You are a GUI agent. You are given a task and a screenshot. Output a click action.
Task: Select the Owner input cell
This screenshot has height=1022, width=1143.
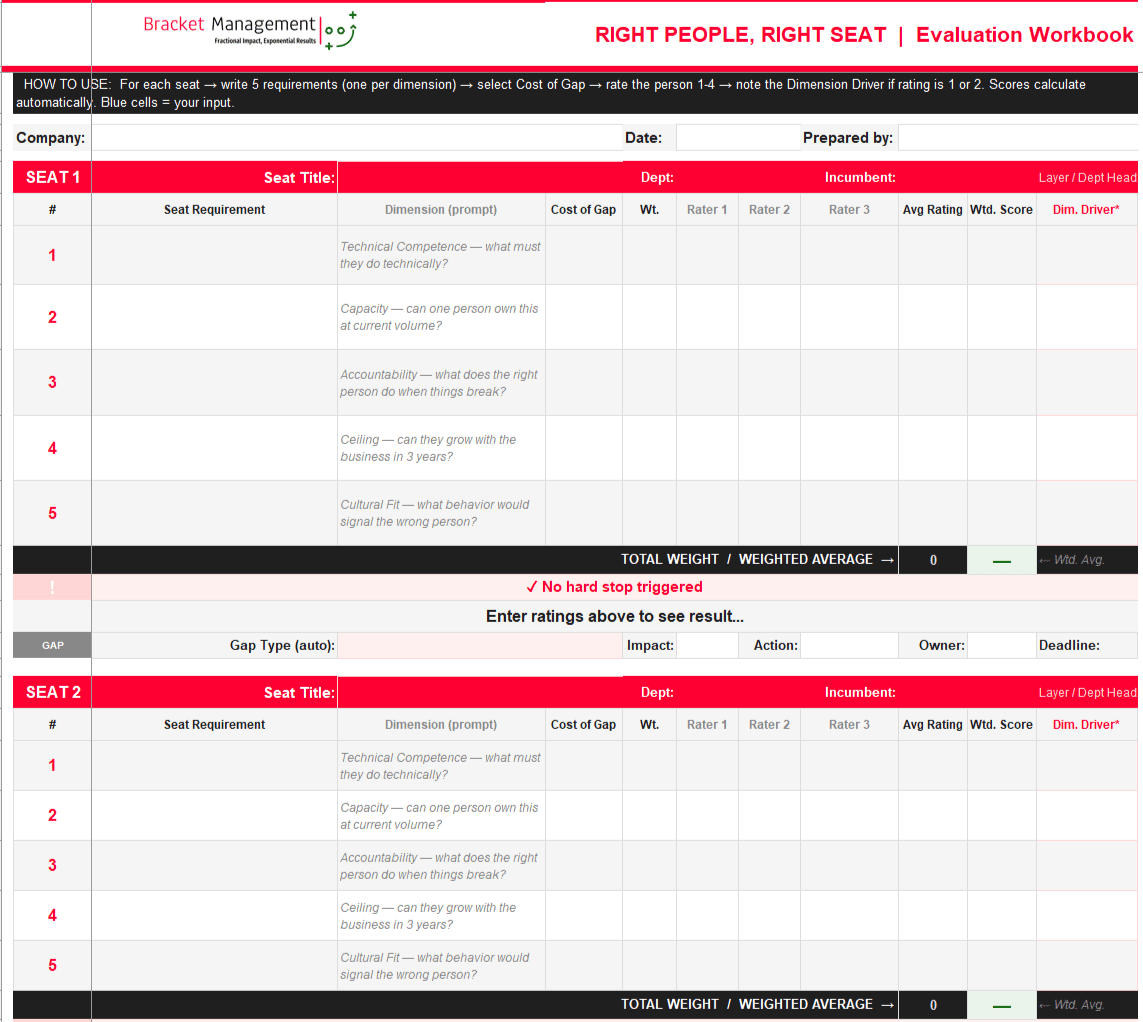[x=1002, y=645]
